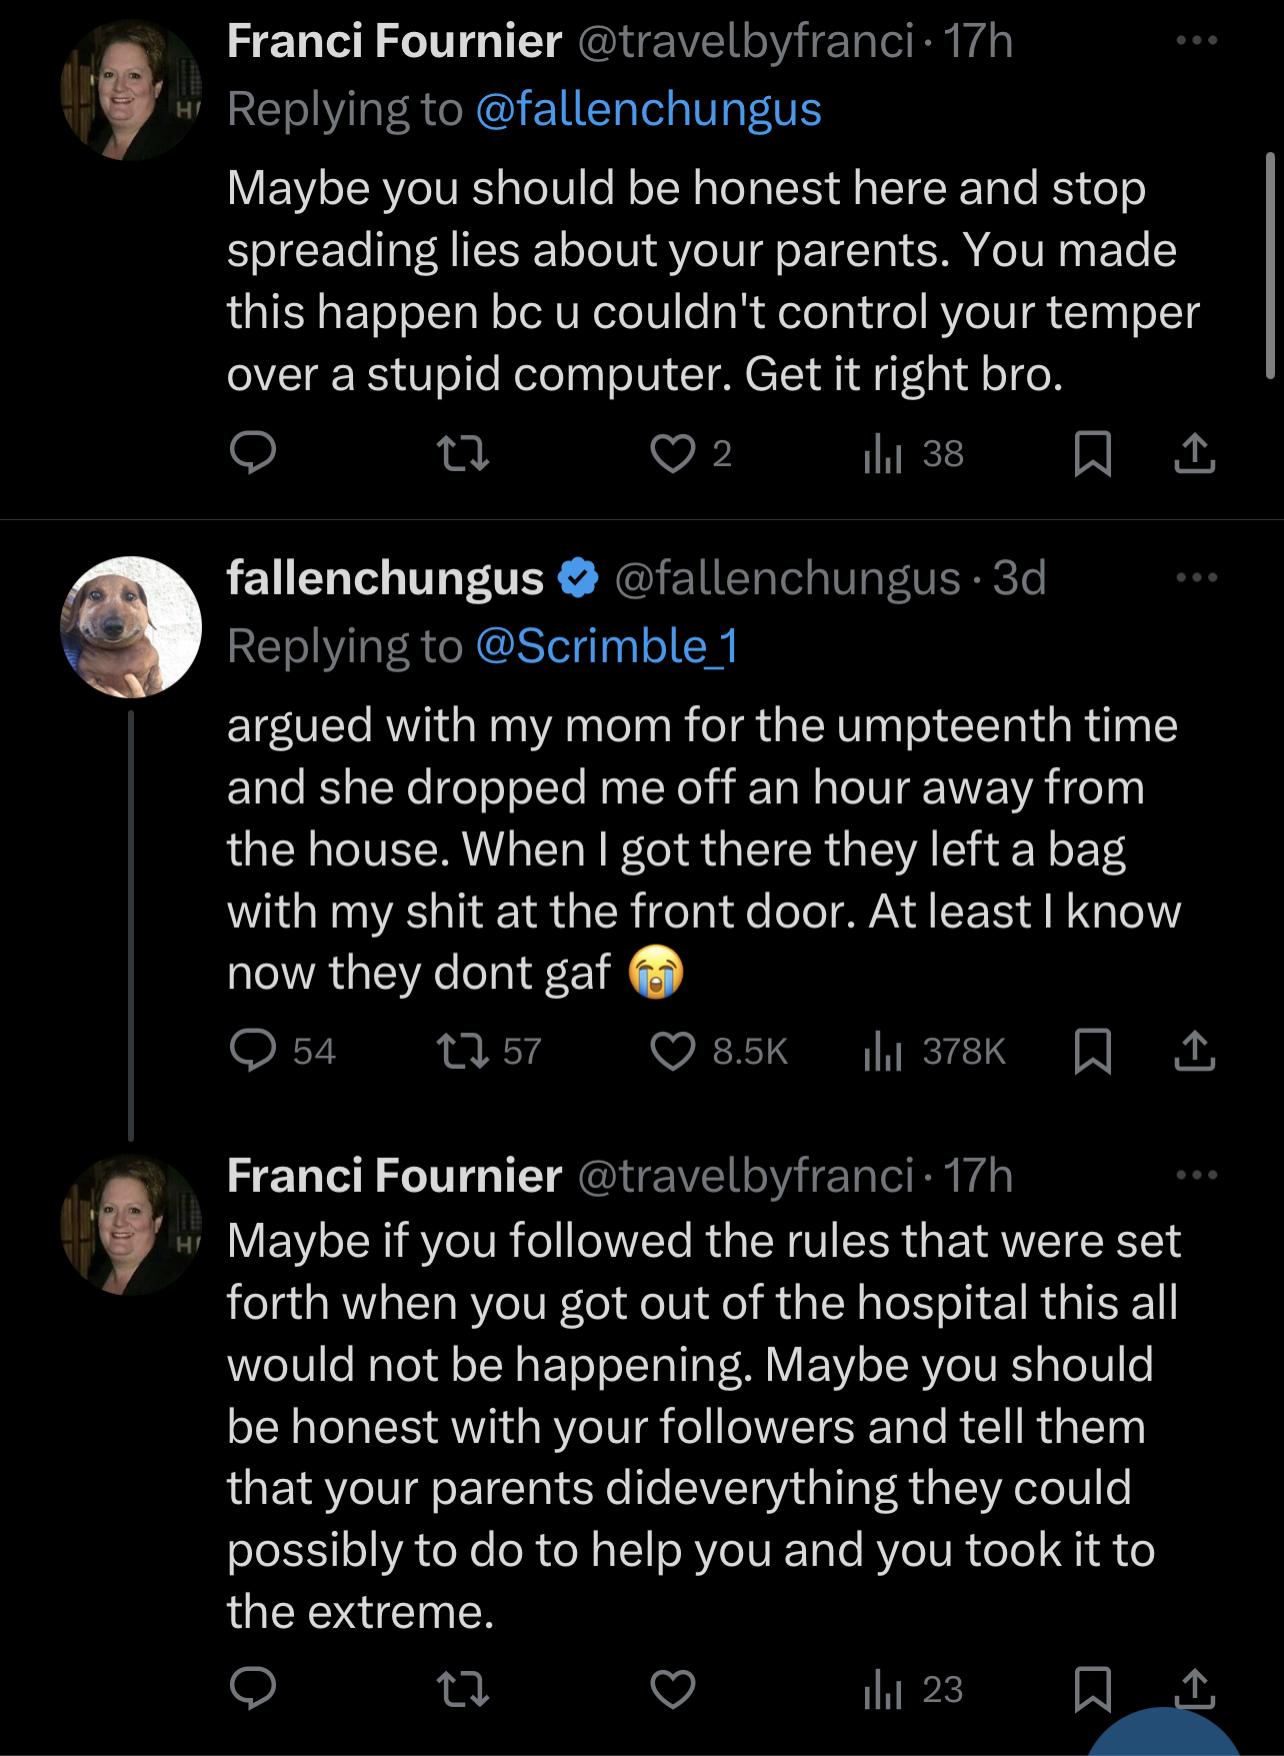1284x1756 pixels.
Task: Open the @Scrimble_1 mention link
Action: (x=607, y=646)
